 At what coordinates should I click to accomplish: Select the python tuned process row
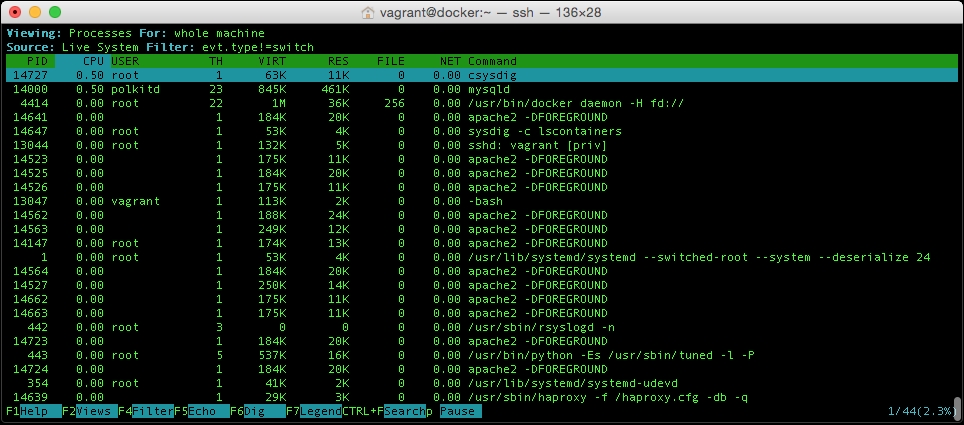482,355
